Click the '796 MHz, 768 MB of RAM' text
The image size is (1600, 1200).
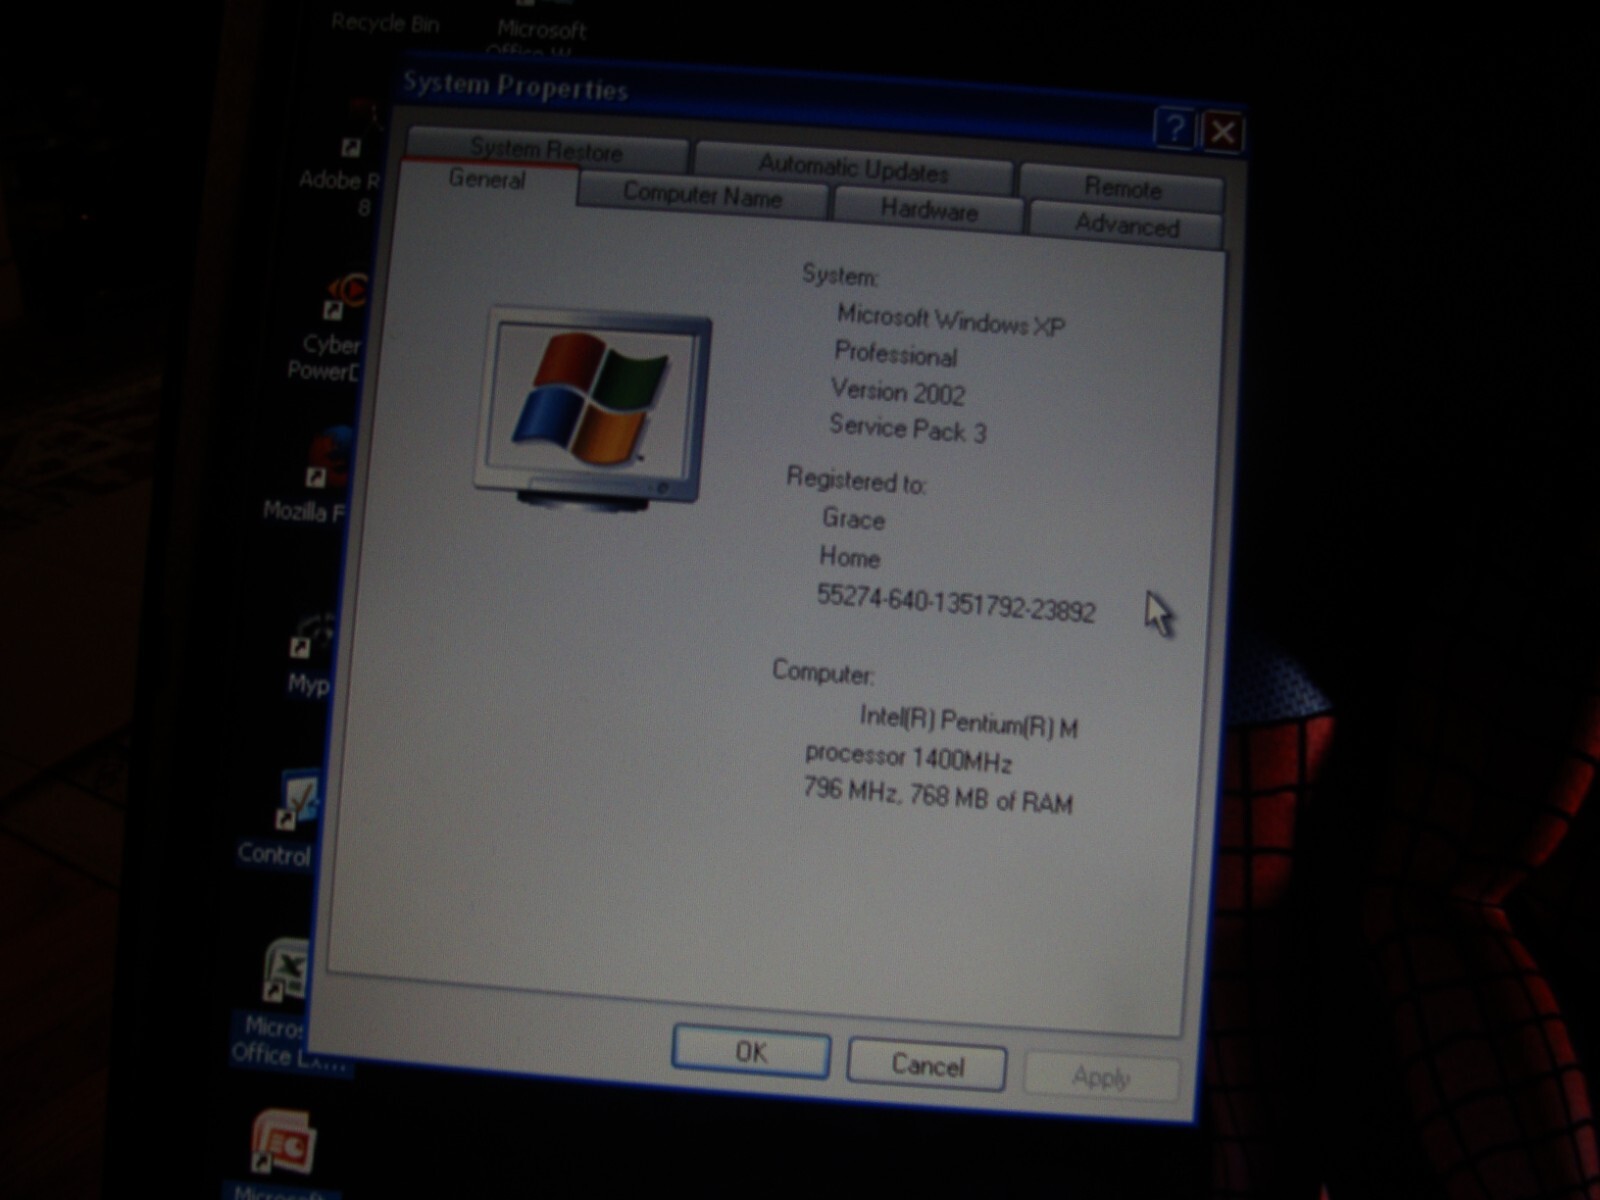(x=937, y=796)
